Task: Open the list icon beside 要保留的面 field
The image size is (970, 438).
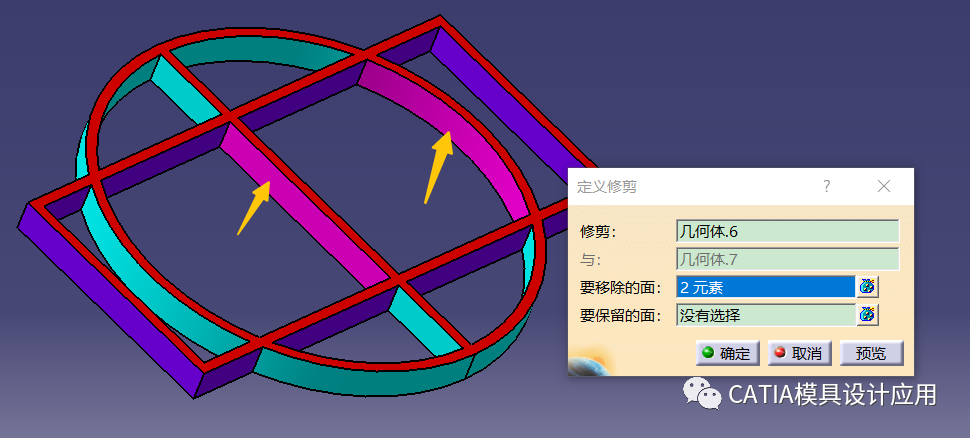Action: pos(868,316)
